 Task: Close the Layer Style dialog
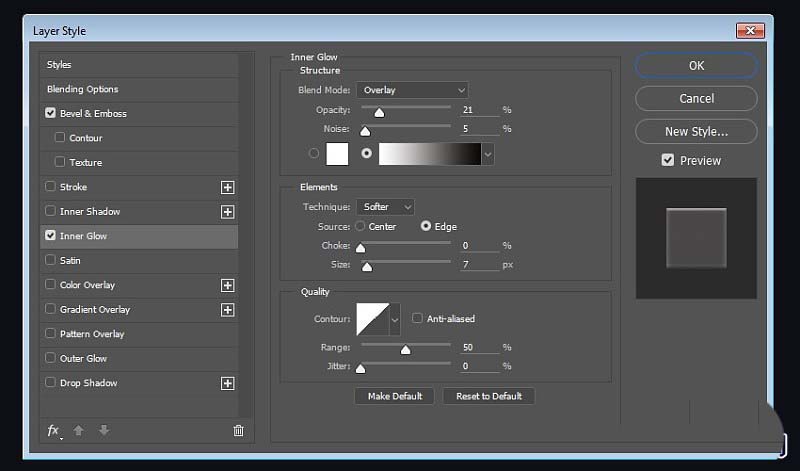coord(750,31)
